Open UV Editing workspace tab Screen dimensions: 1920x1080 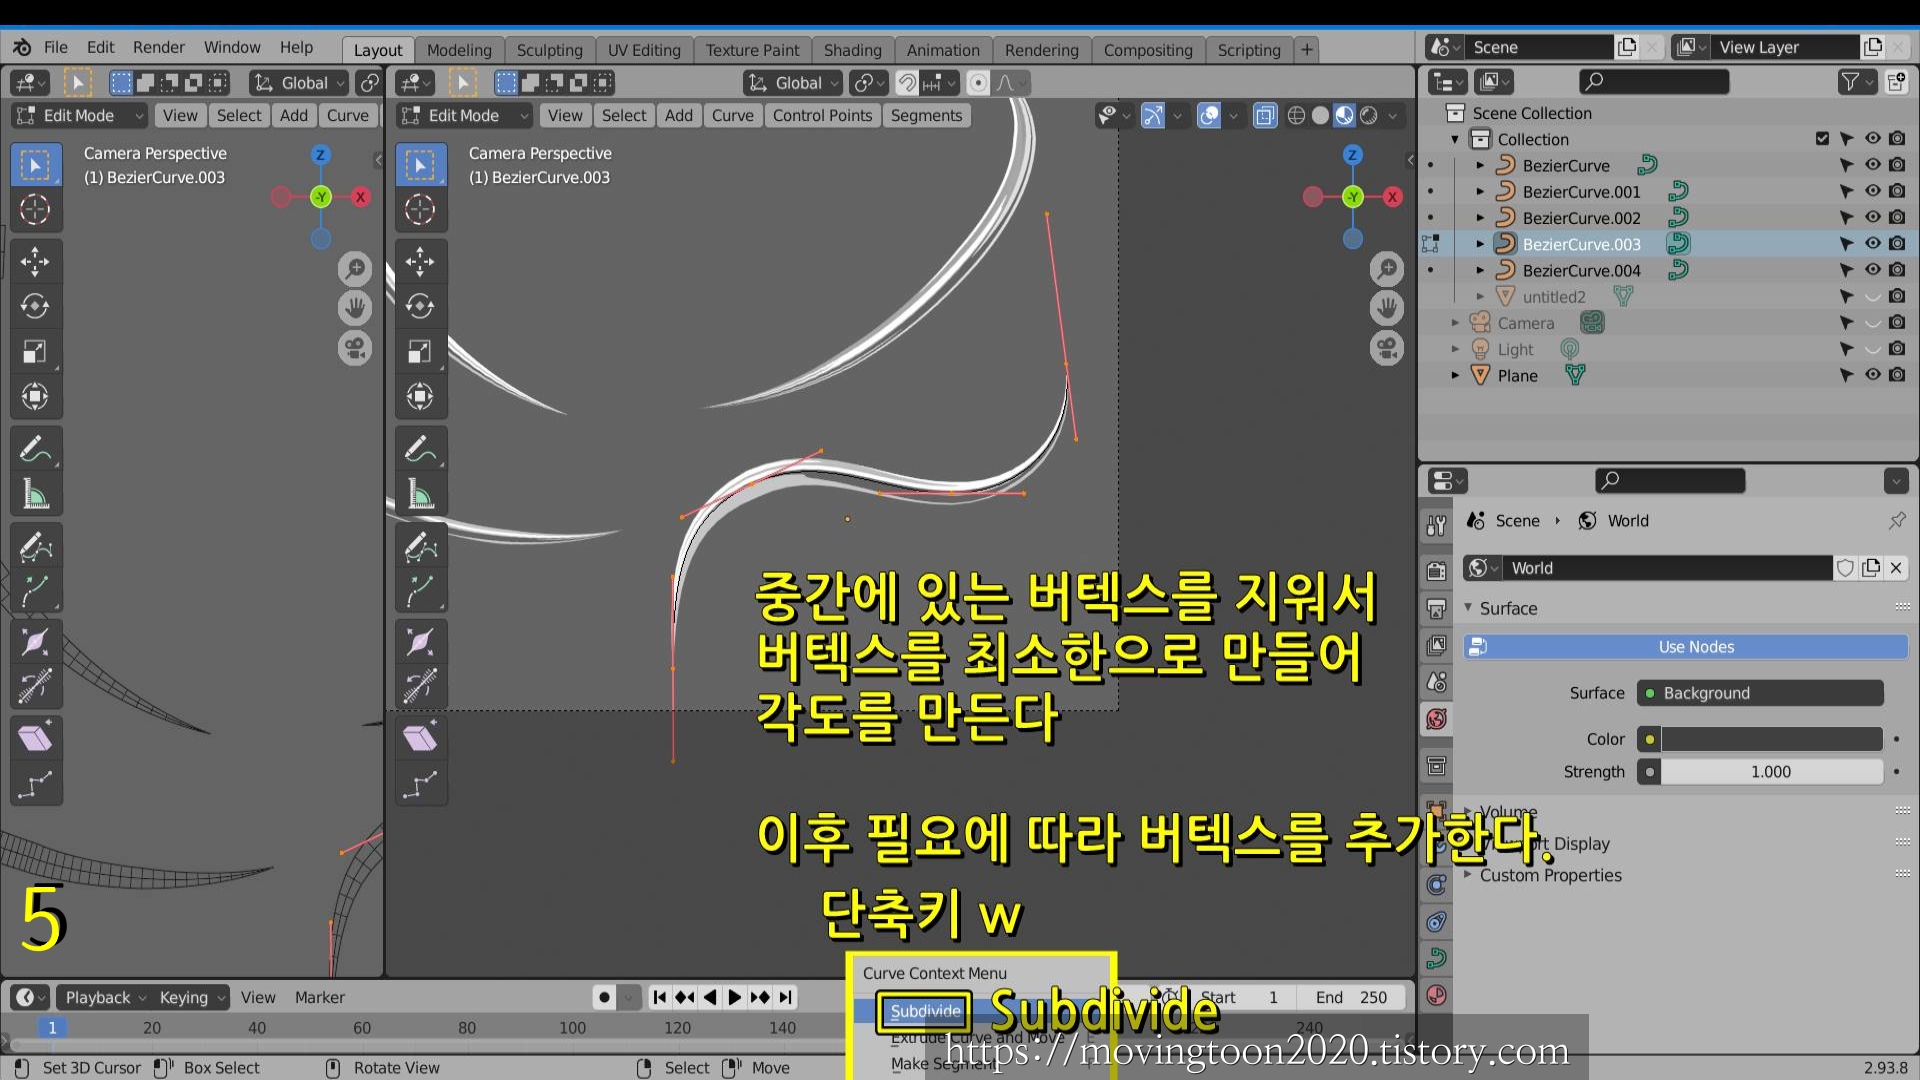point(644,50)
